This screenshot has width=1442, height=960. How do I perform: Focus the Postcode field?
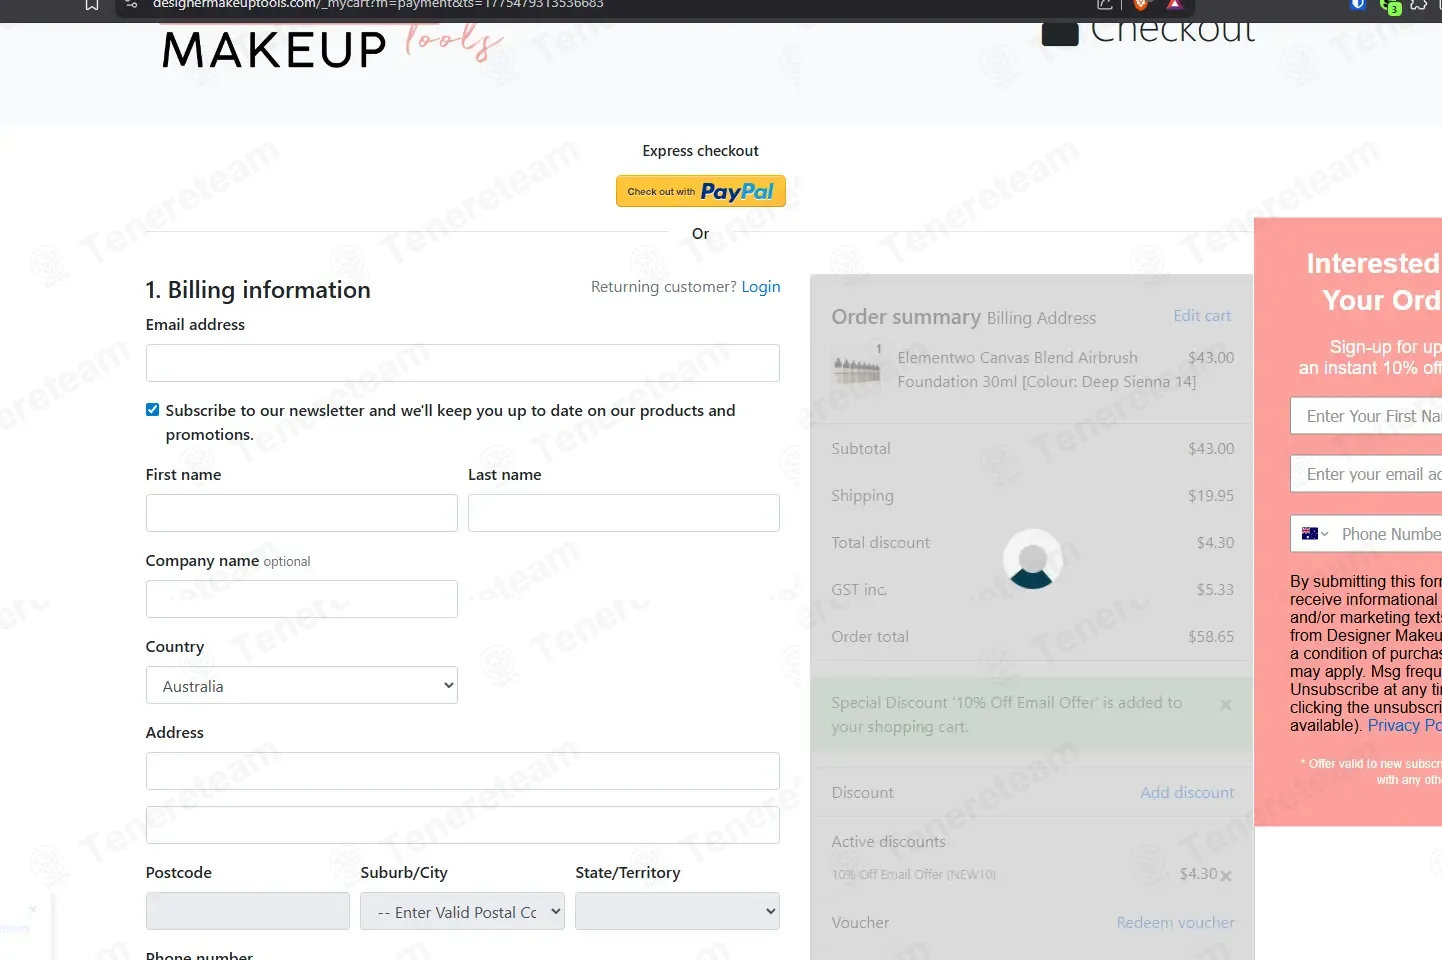point(248,912)
